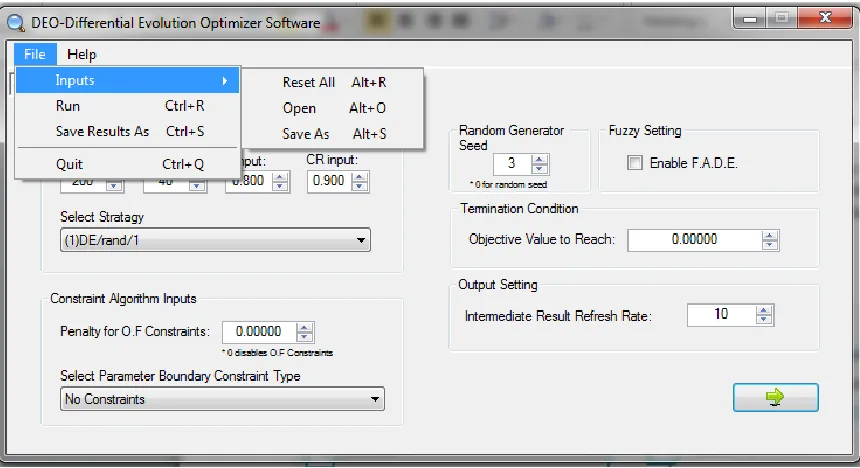This screenshot has width=860, height=468.
Task: Increase the random generator seed value
Action: pos(540,160)
